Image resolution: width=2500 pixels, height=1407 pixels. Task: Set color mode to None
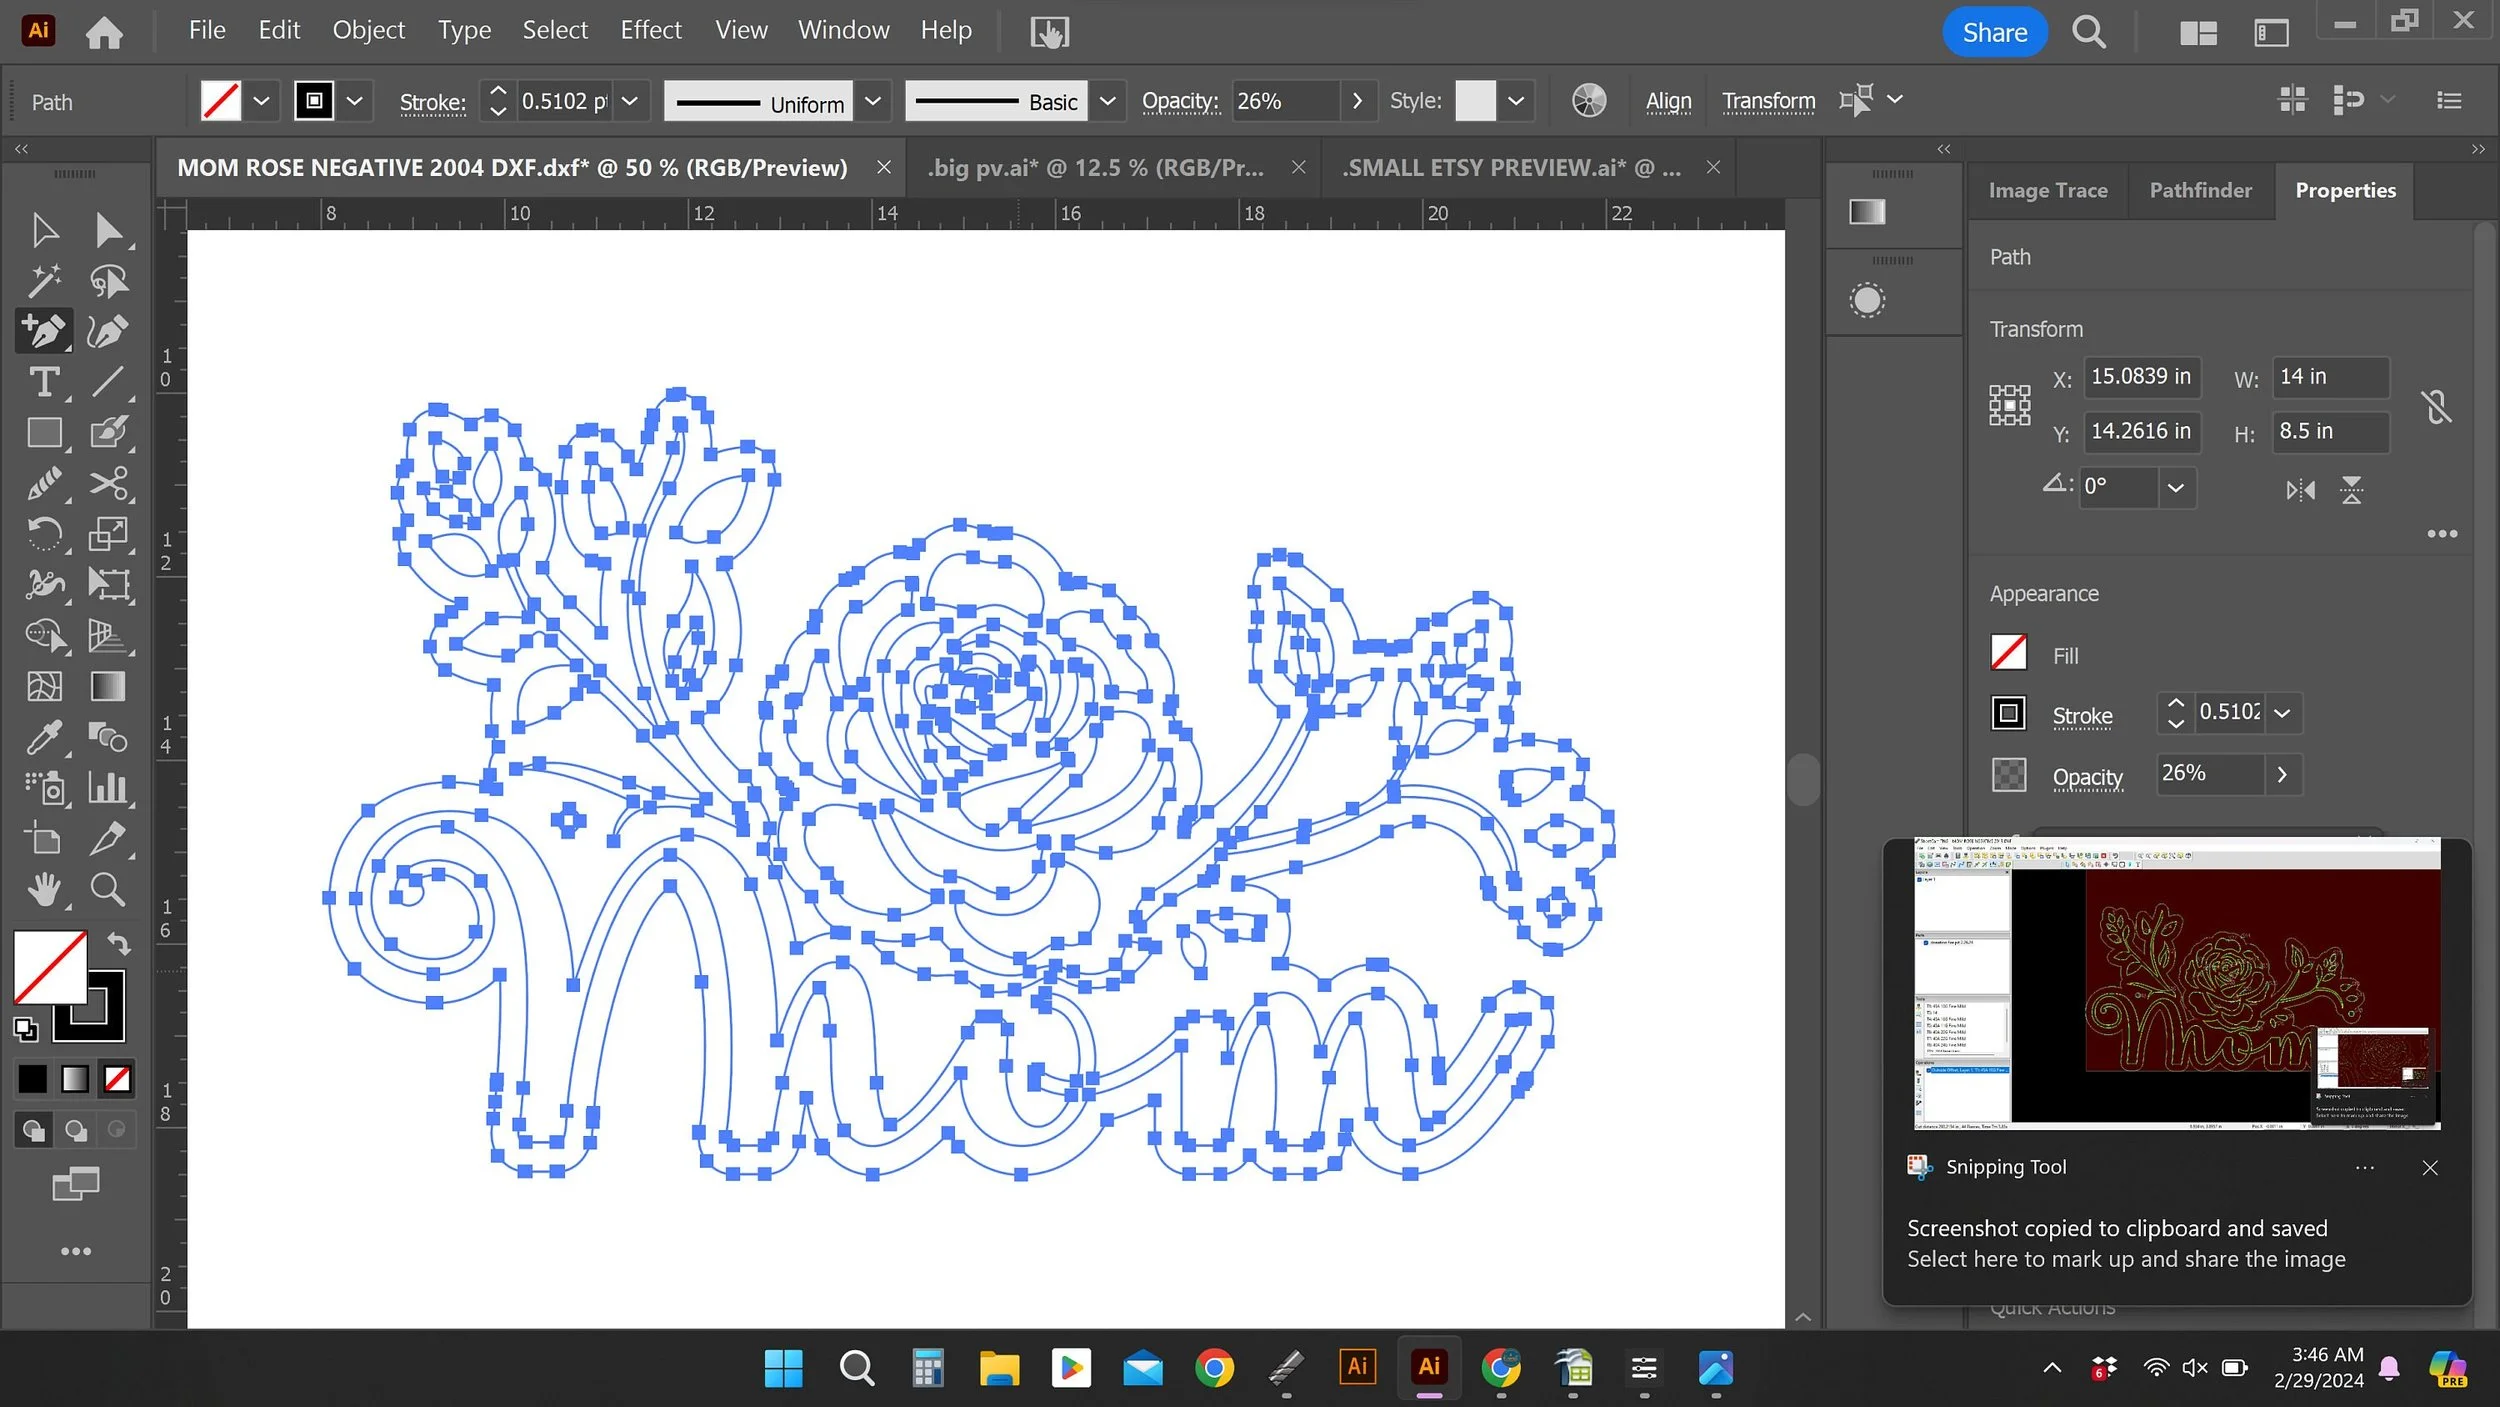point(117,1079)
